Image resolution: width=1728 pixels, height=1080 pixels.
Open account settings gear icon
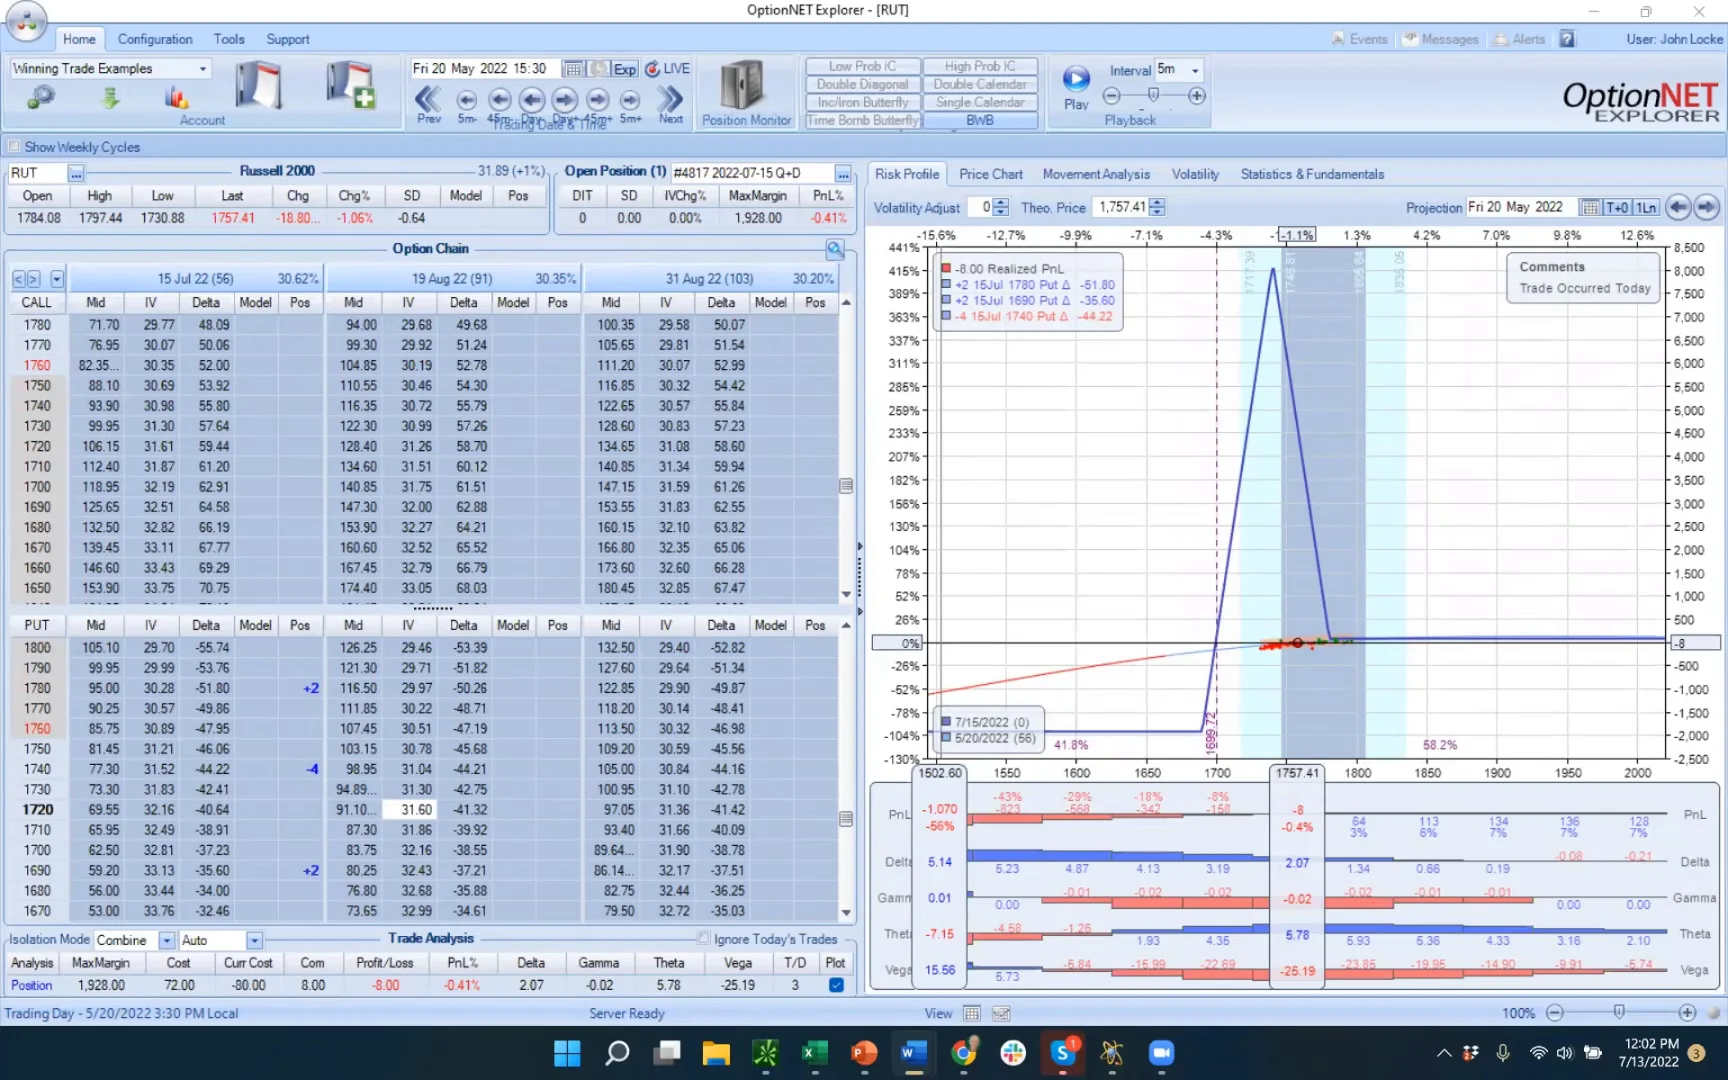click(x=41, y=97)
